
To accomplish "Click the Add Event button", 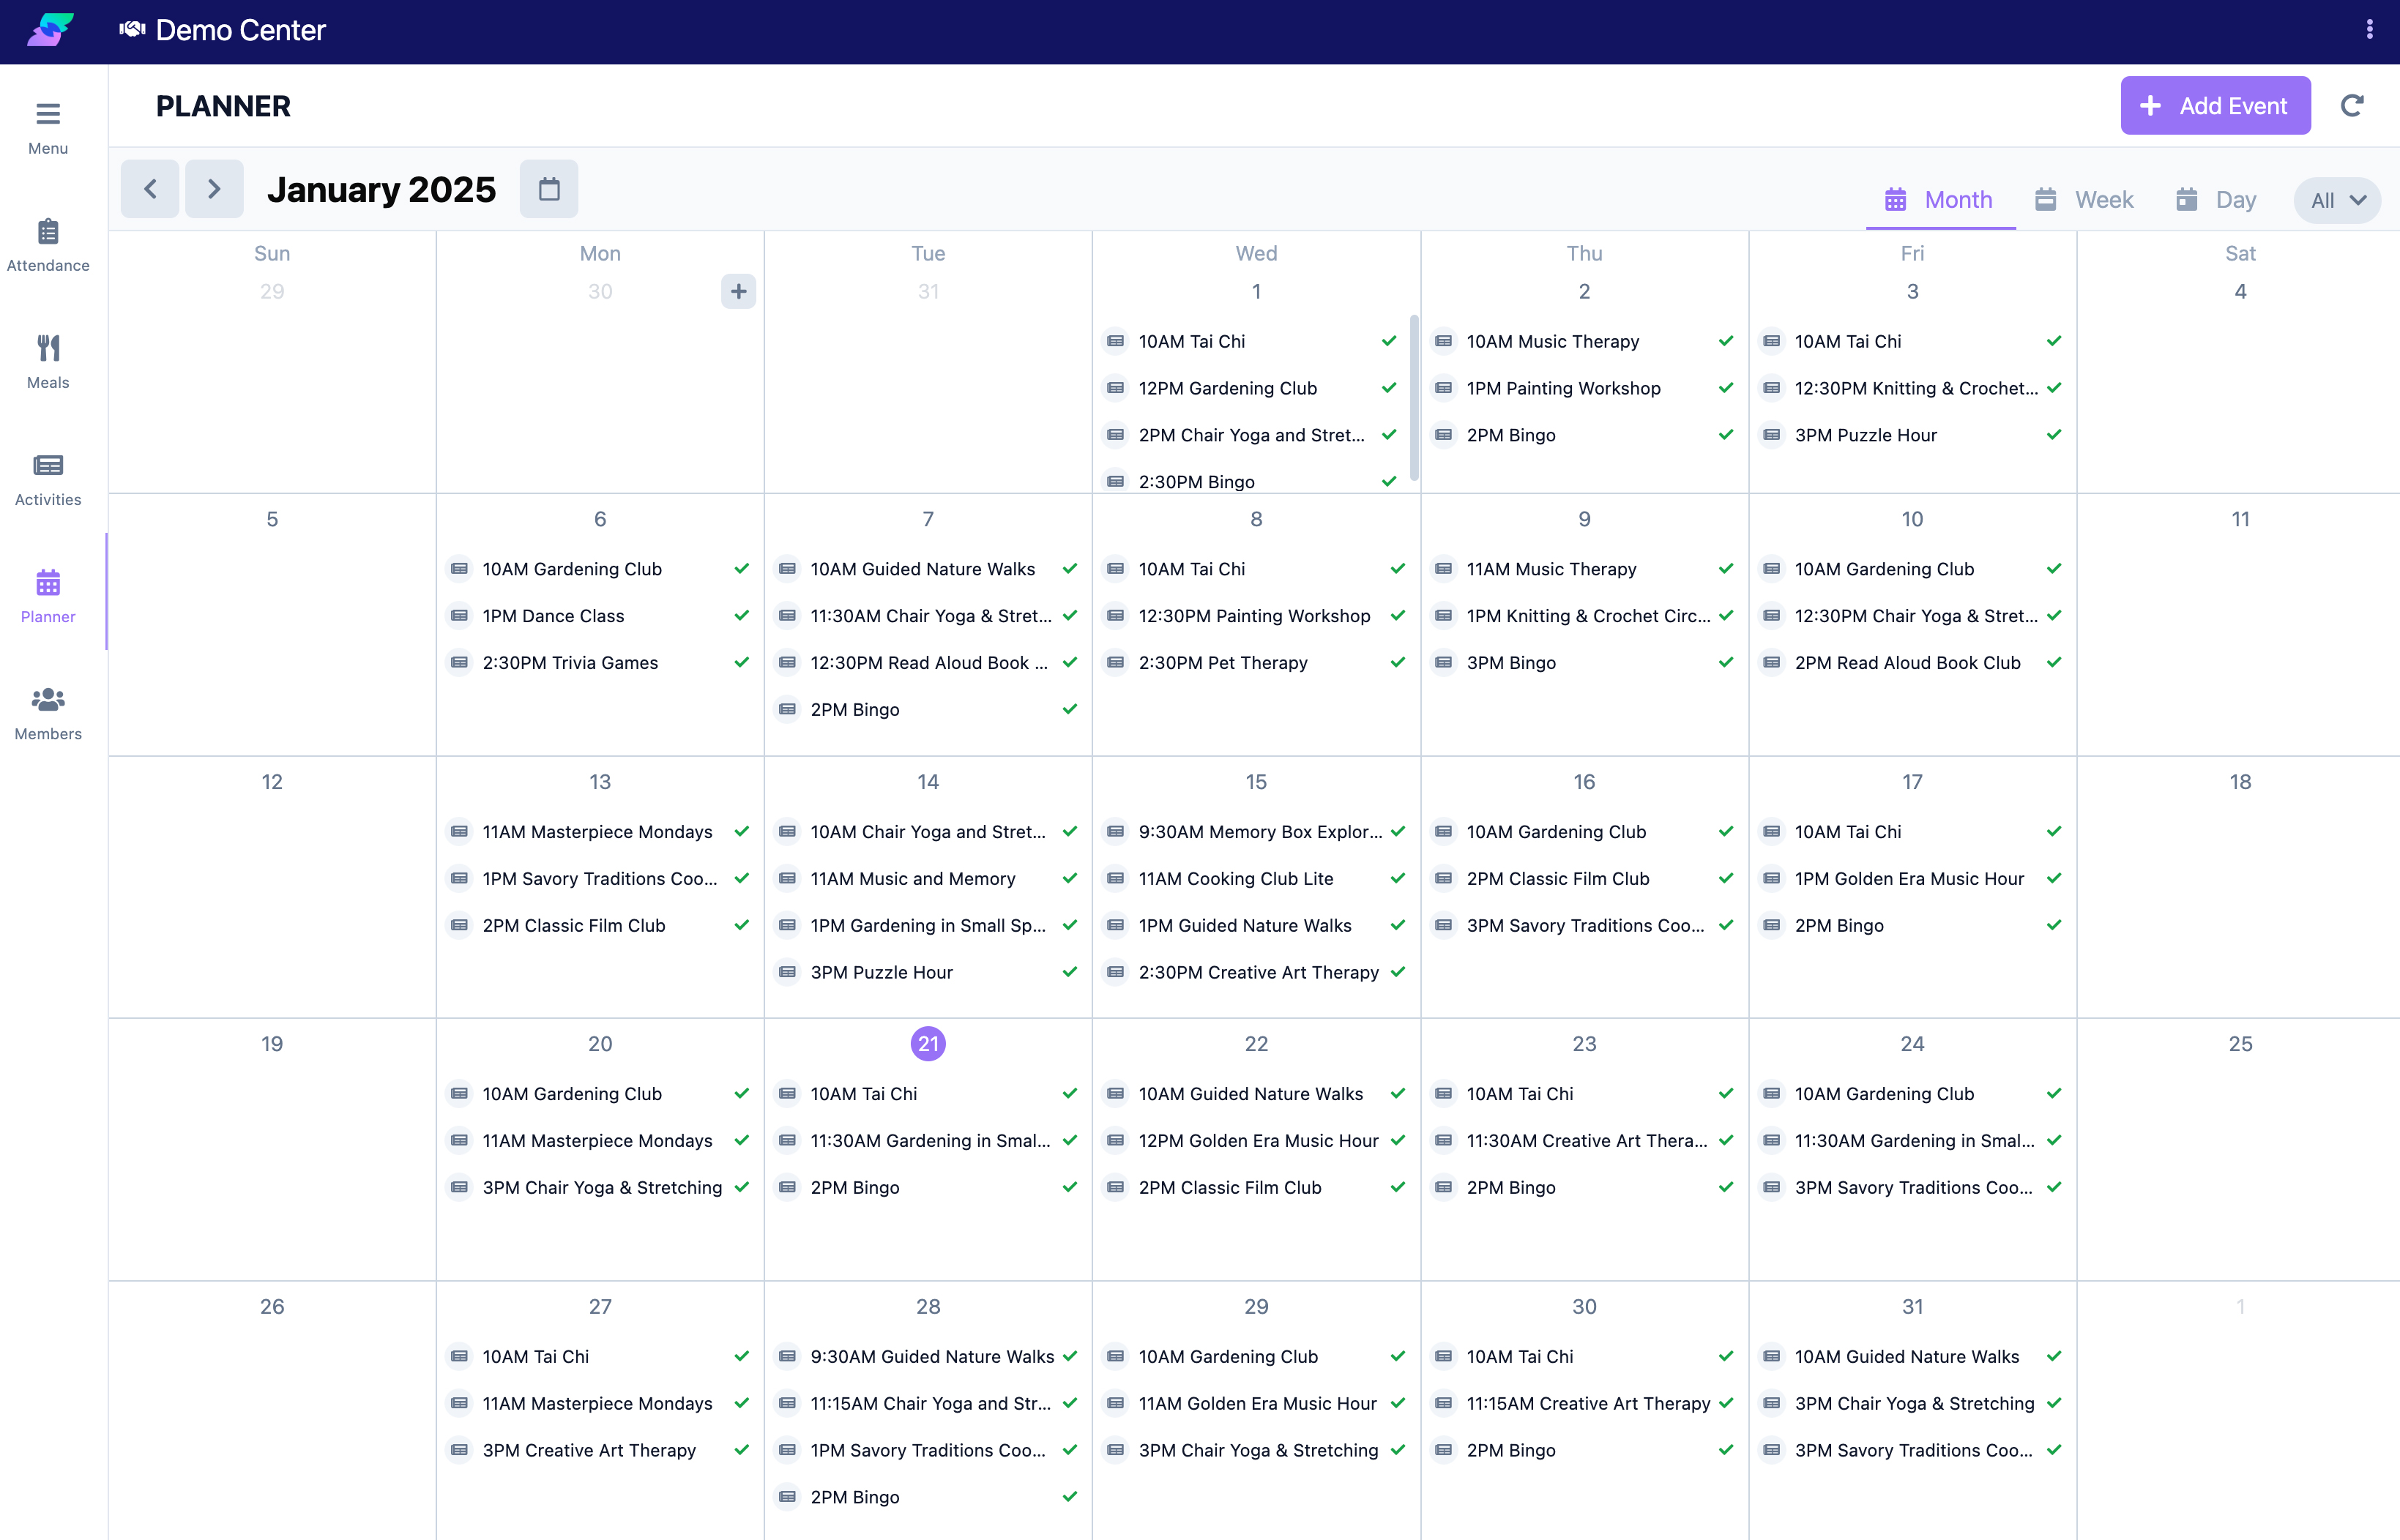I will pos(2215,106).
